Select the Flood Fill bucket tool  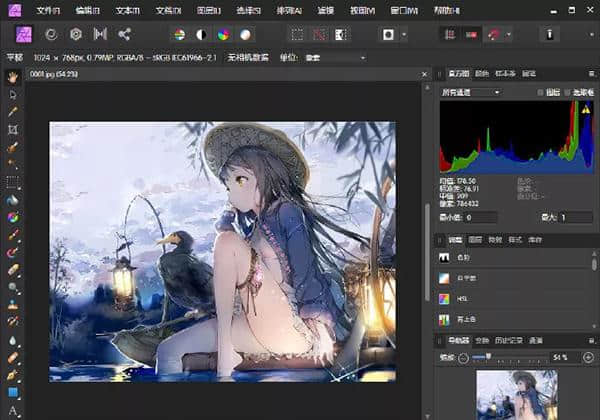13,199
